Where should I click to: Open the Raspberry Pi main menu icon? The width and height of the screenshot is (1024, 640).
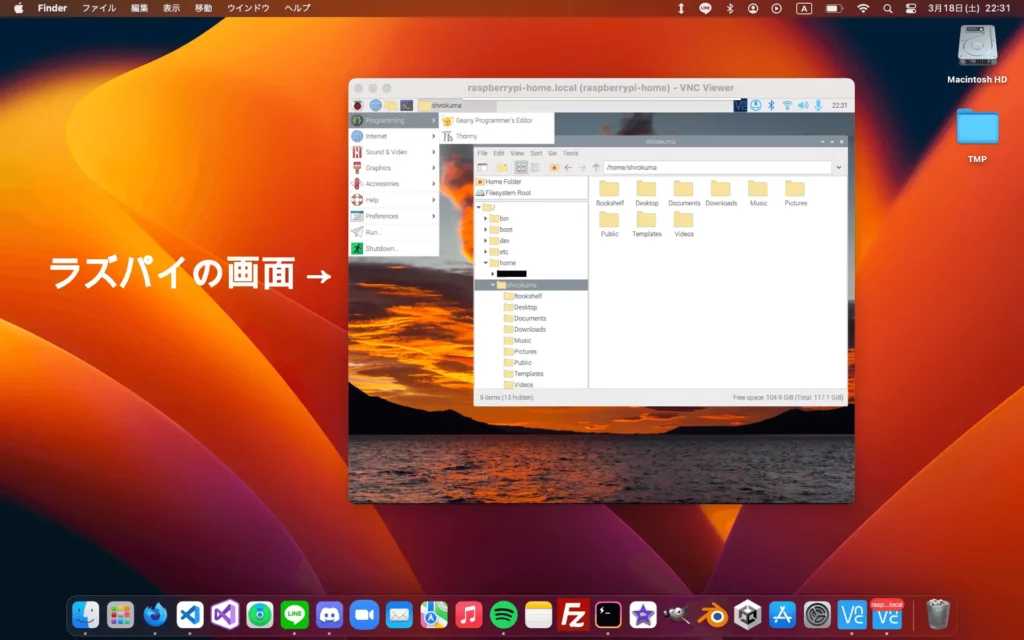coord(357,105)
